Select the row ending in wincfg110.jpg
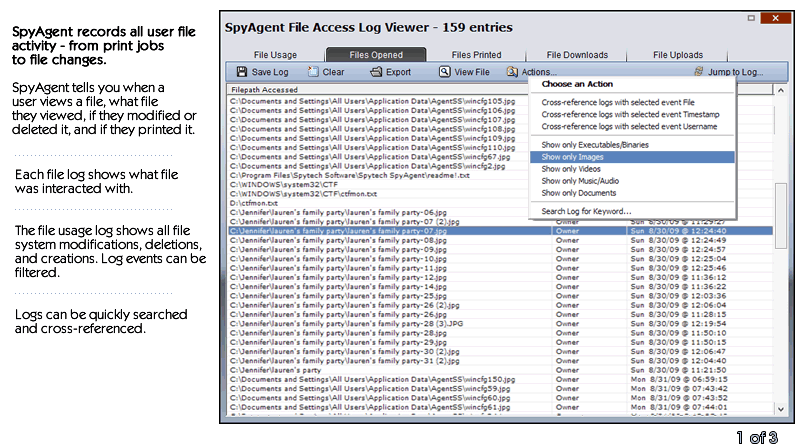 coord(379,147)
